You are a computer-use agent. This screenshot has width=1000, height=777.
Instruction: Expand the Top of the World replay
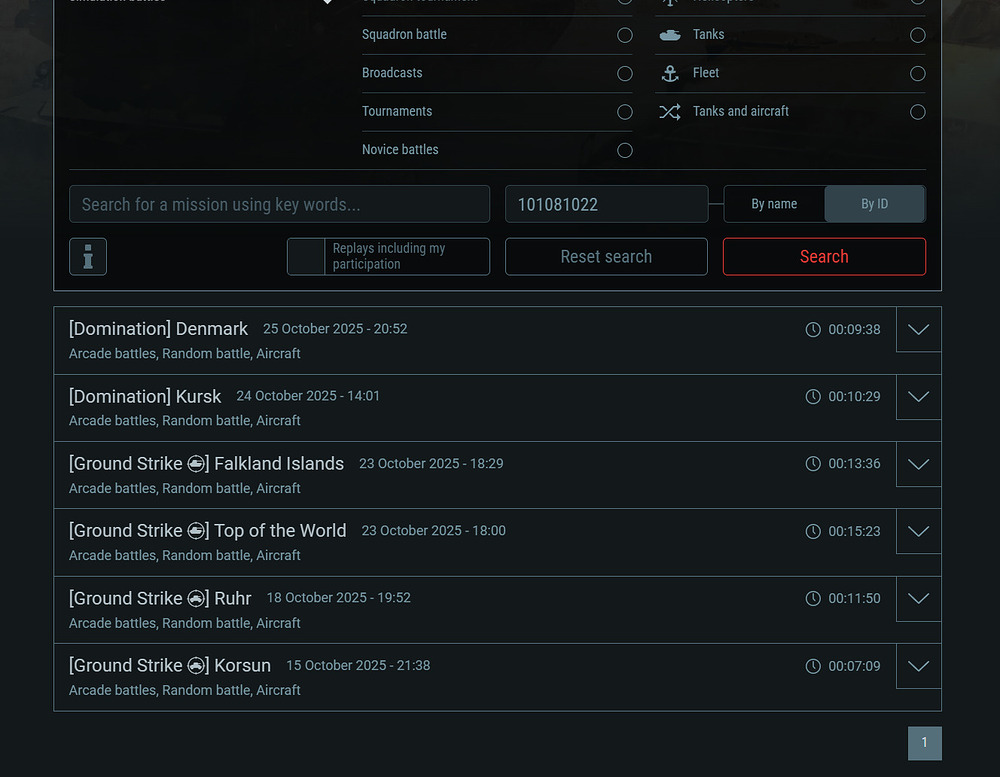[x=918, y=532]
